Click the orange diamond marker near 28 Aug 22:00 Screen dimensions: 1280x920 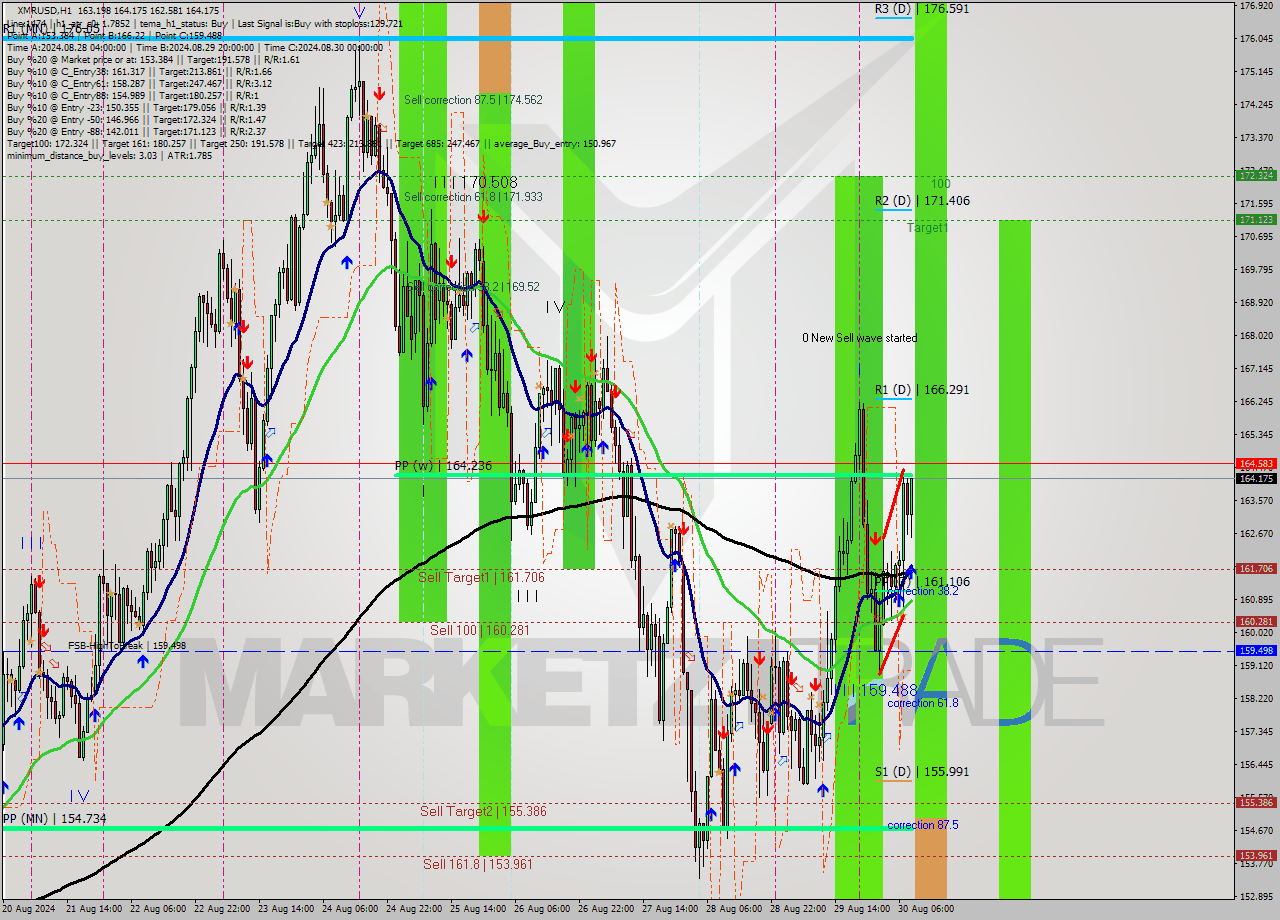click(809, 697)
